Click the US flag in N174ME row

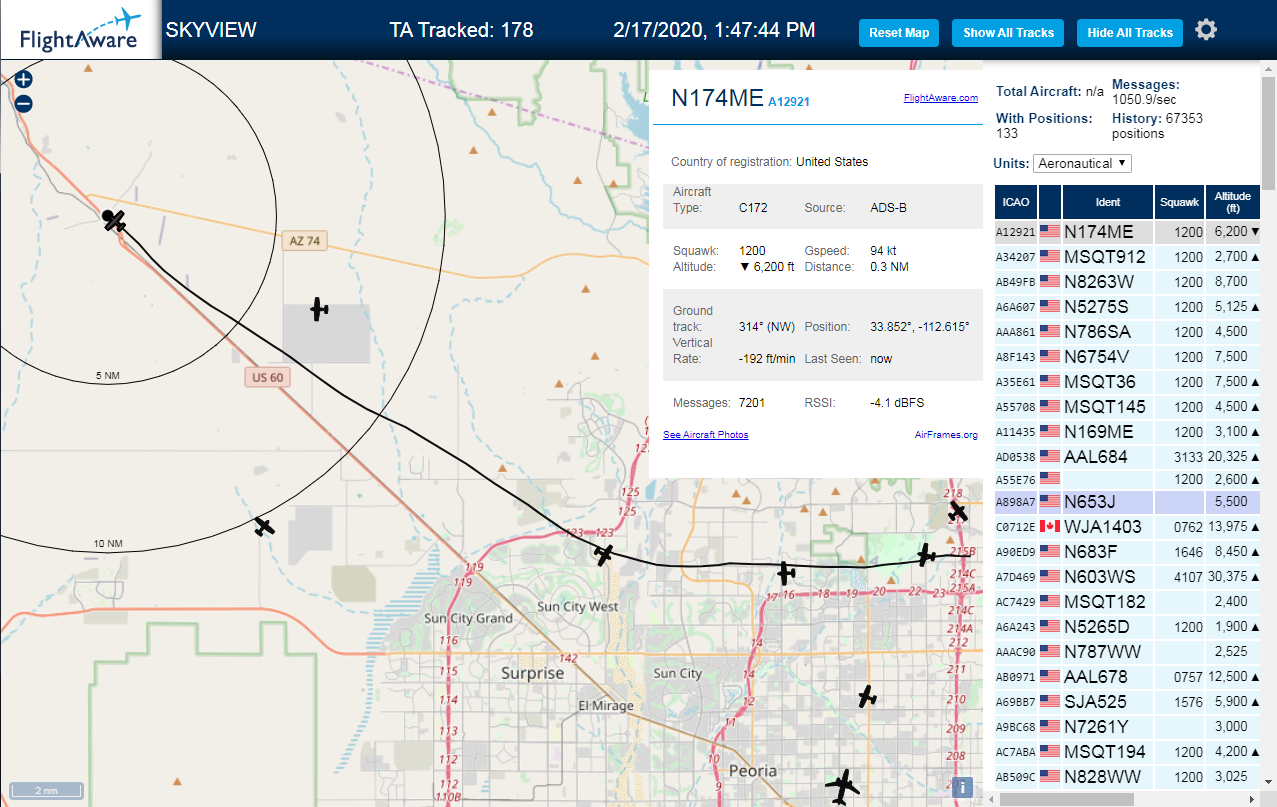1050,232
